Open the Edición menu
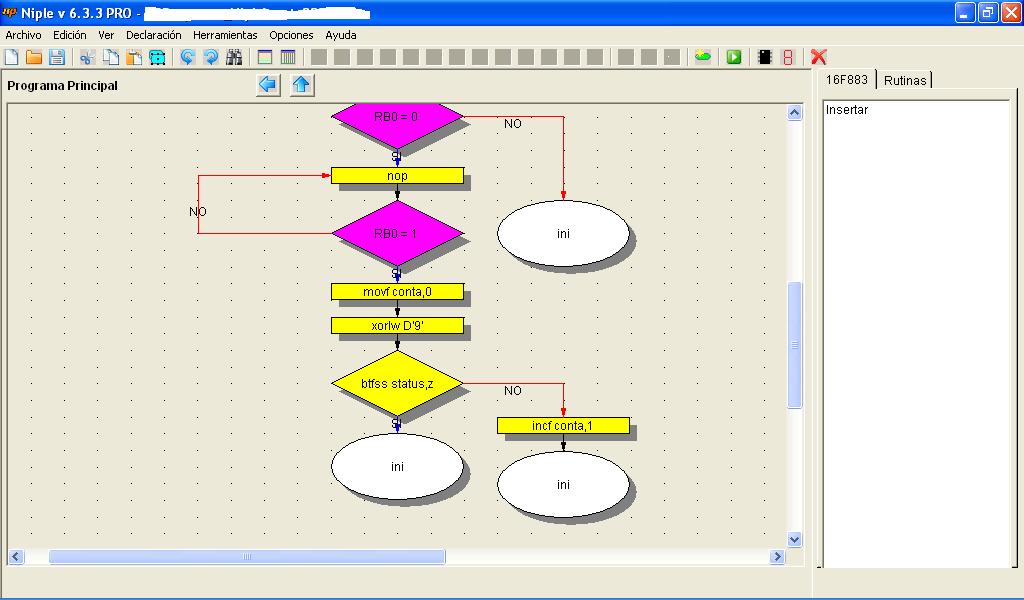This screenshot has width=1024, height=600. [x=70, y=35]
